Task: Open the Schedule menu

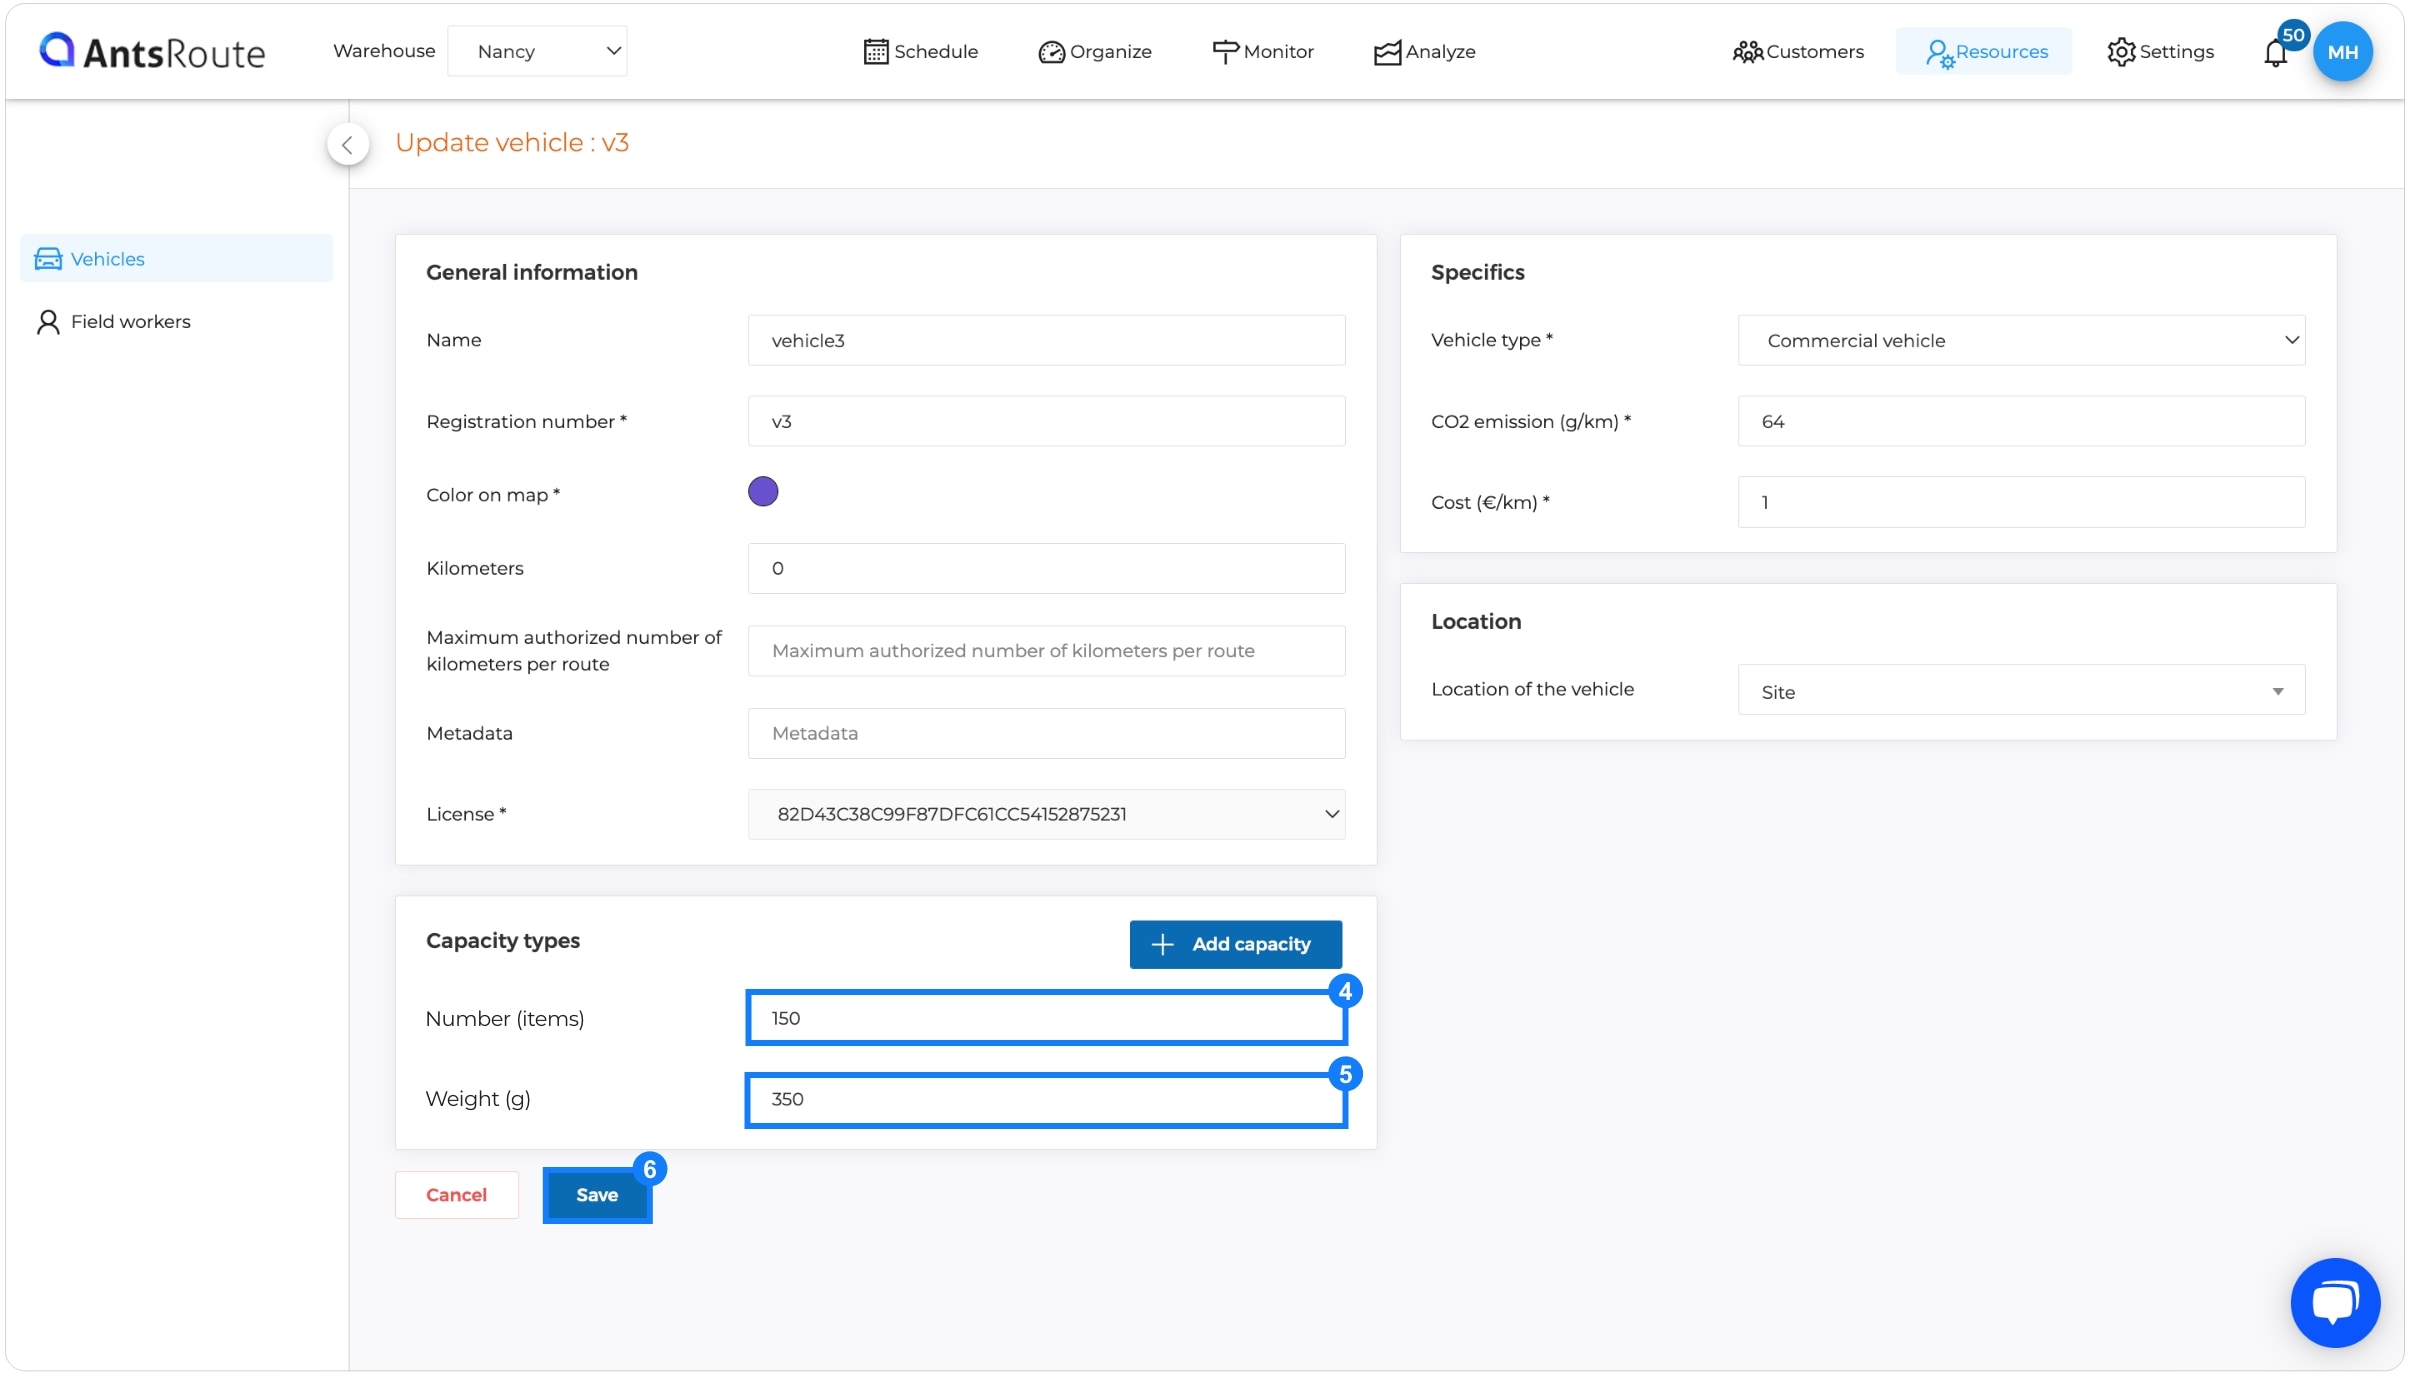Action: [x=921, y=52]
